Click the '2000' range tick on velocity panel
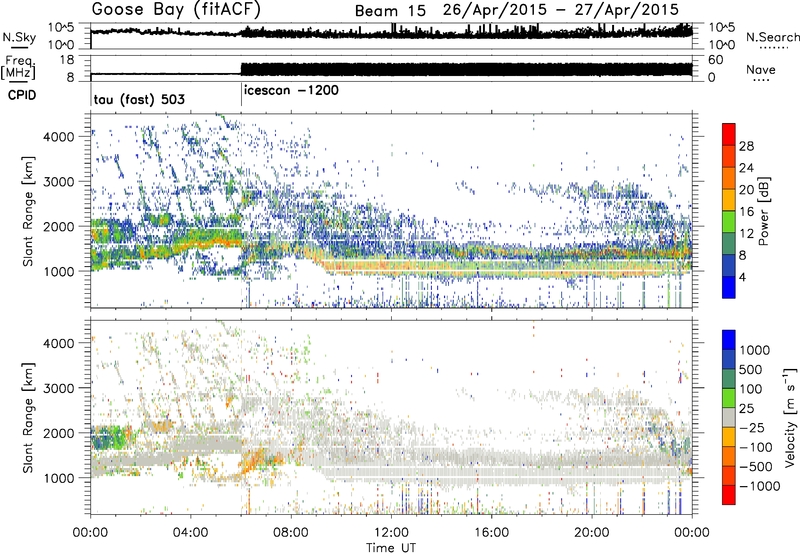800x554 pixels. pos(59,433)
